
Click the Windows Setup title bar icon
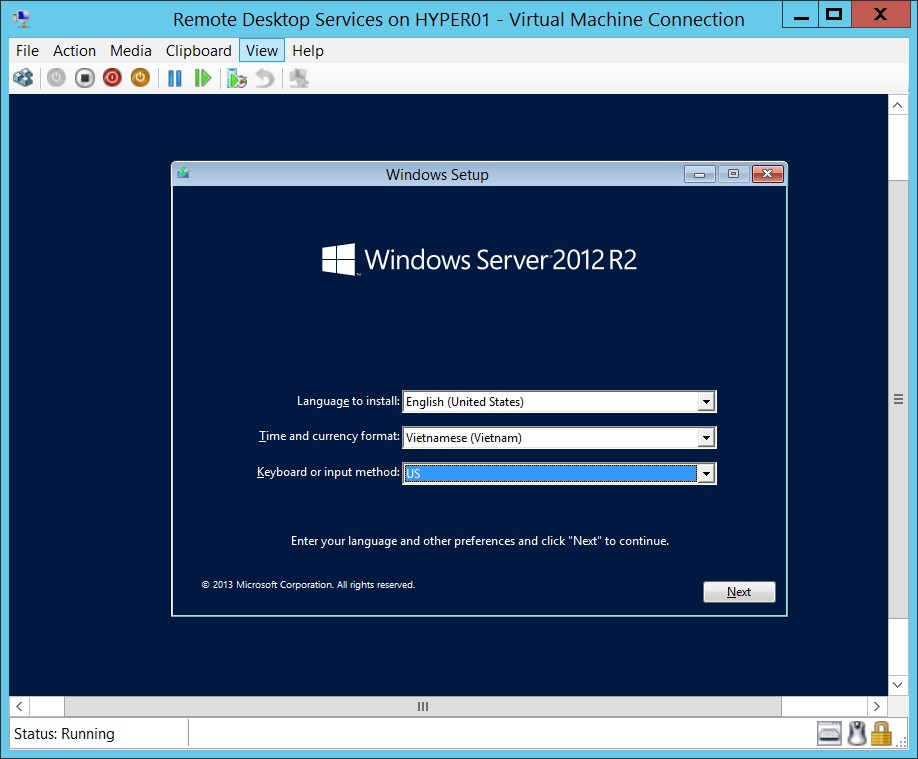183,173
